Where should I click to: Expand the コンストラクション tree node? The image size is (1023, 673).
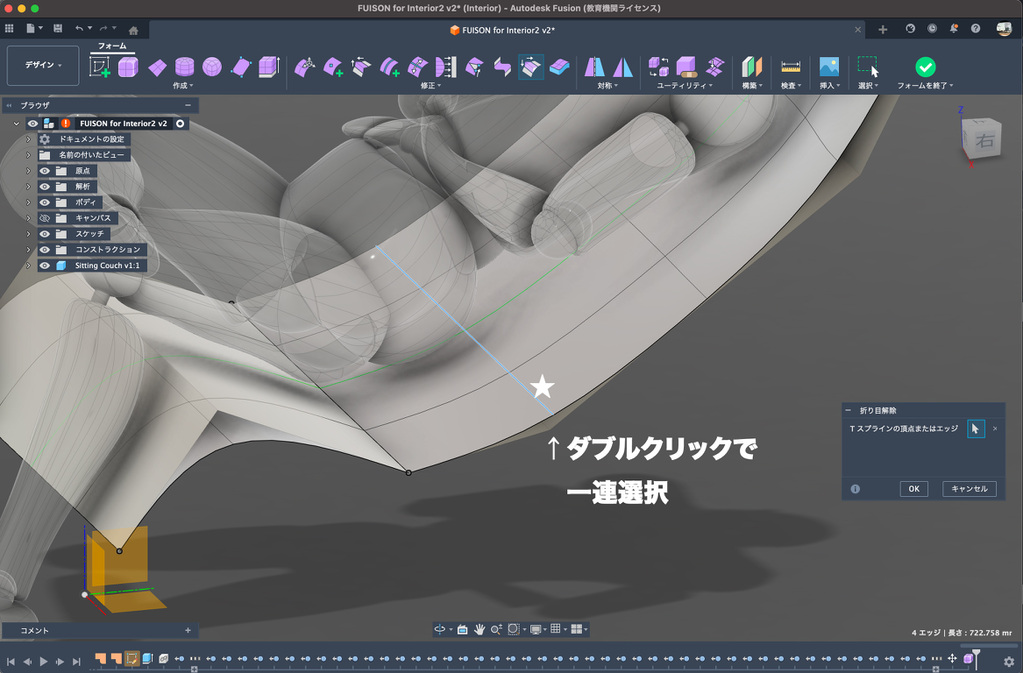click(x=28, y=250)
